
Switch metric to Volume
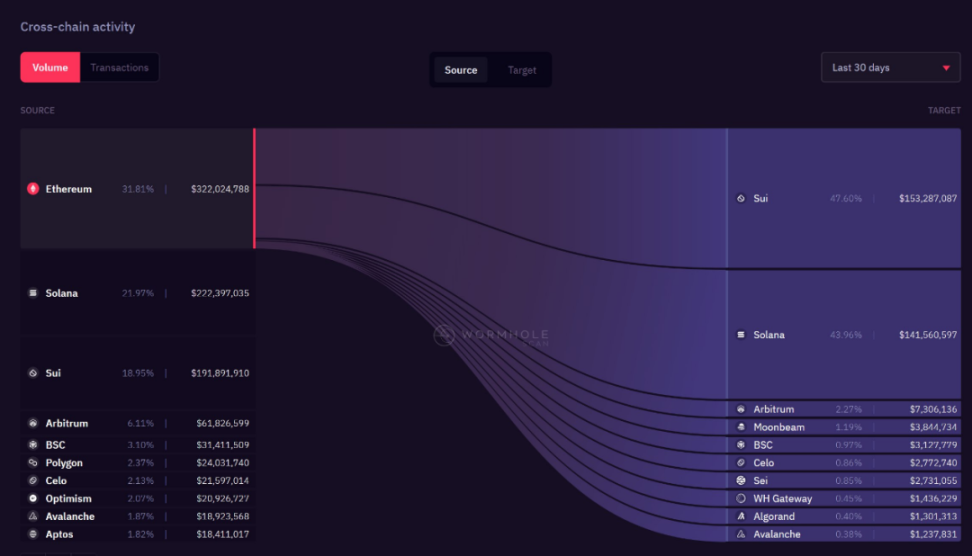[x=50, y=68]
